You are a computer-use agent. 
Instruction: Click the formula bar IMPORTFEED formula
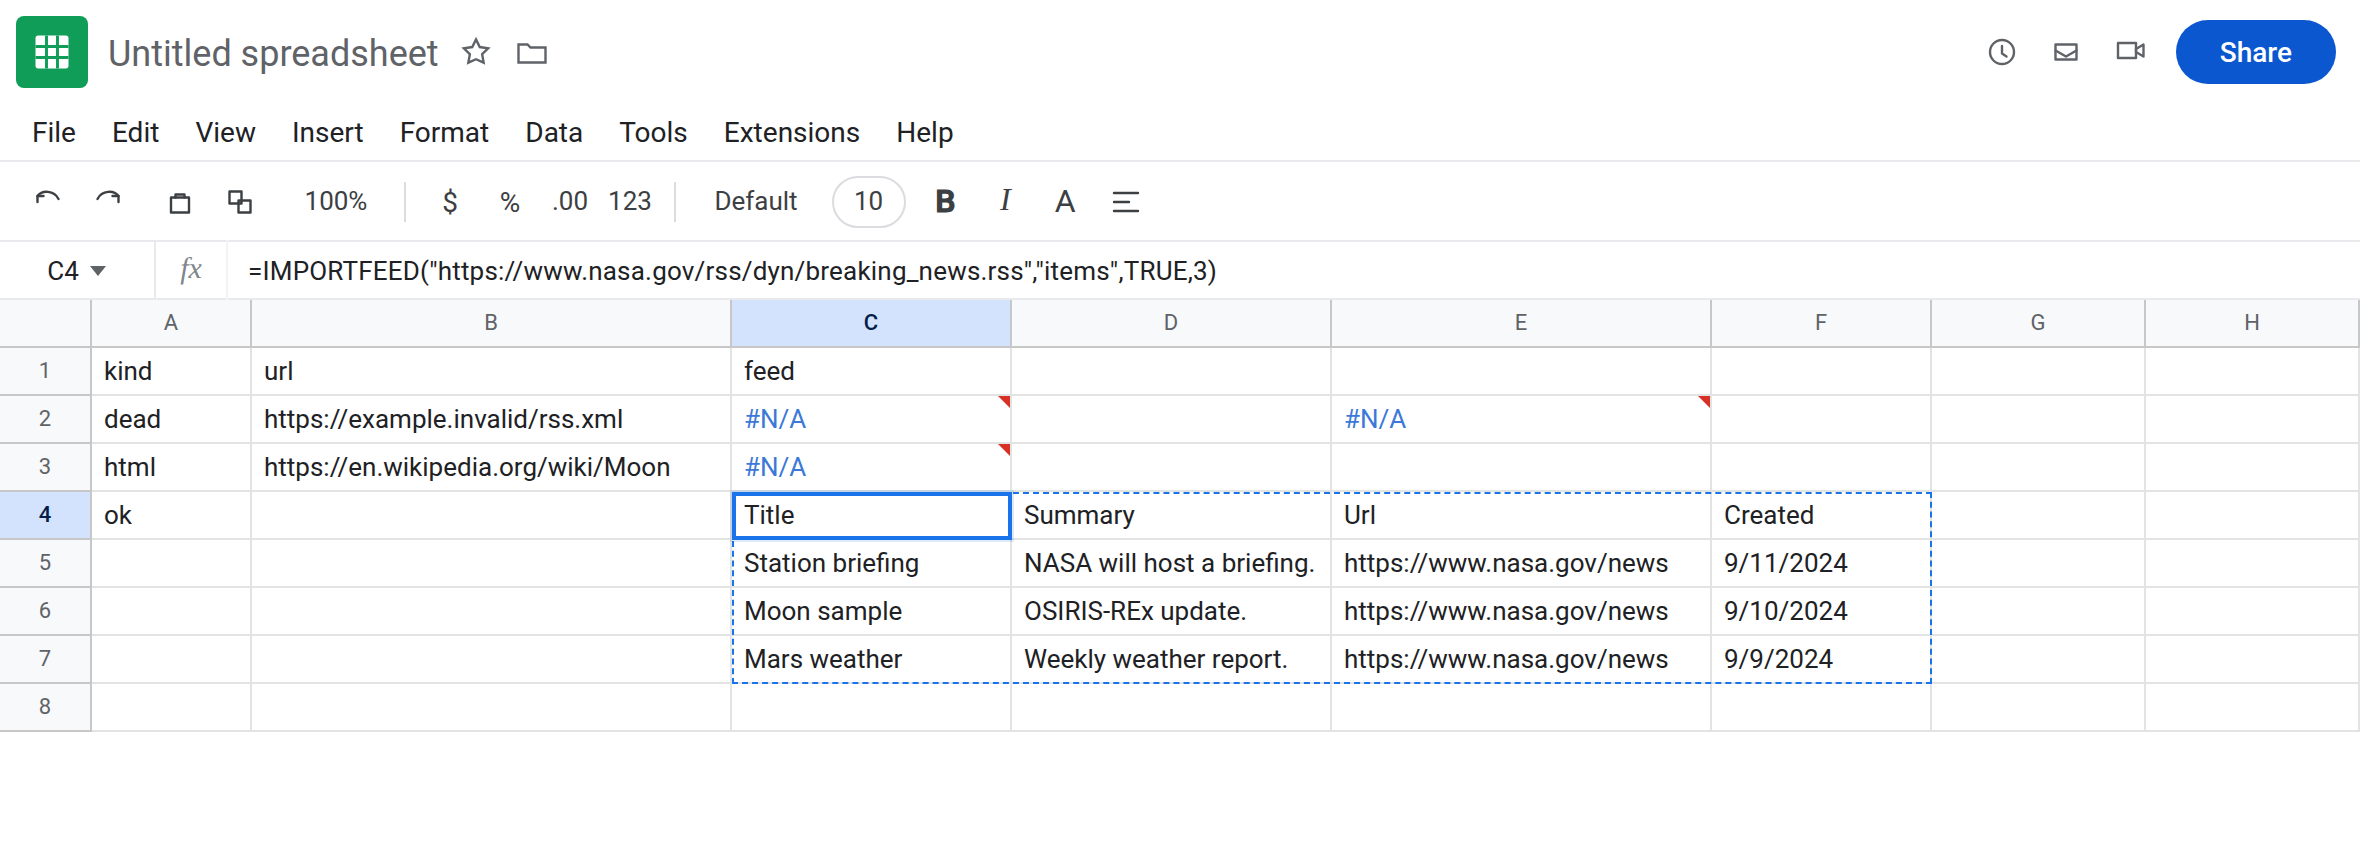[732, 271]
